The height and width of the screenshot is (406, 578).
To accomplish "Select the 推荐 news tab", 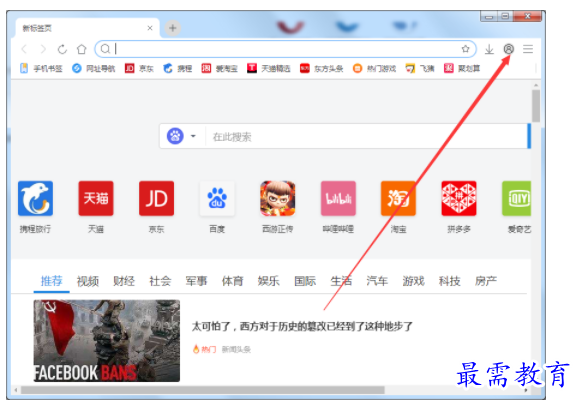I will pyautogui.click(x=52, y=281).
